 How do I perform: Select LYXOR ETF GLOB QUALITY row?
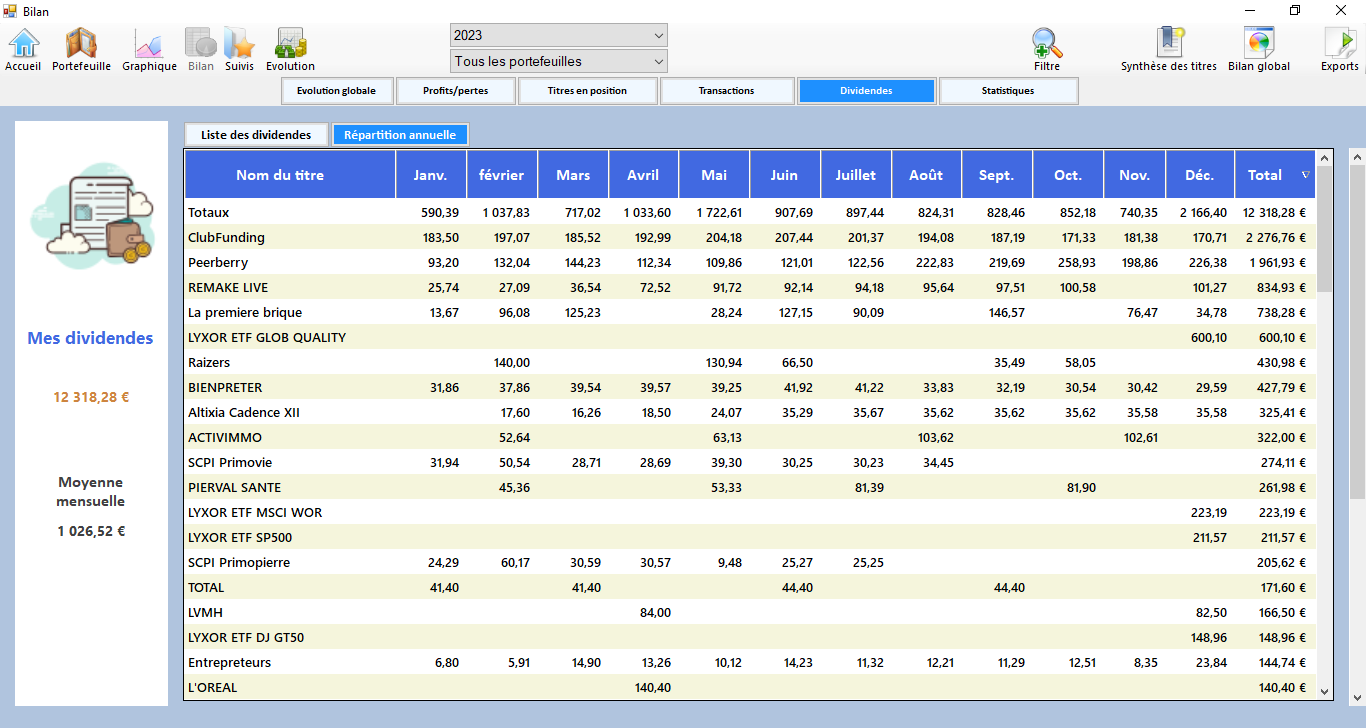[267, 337]
